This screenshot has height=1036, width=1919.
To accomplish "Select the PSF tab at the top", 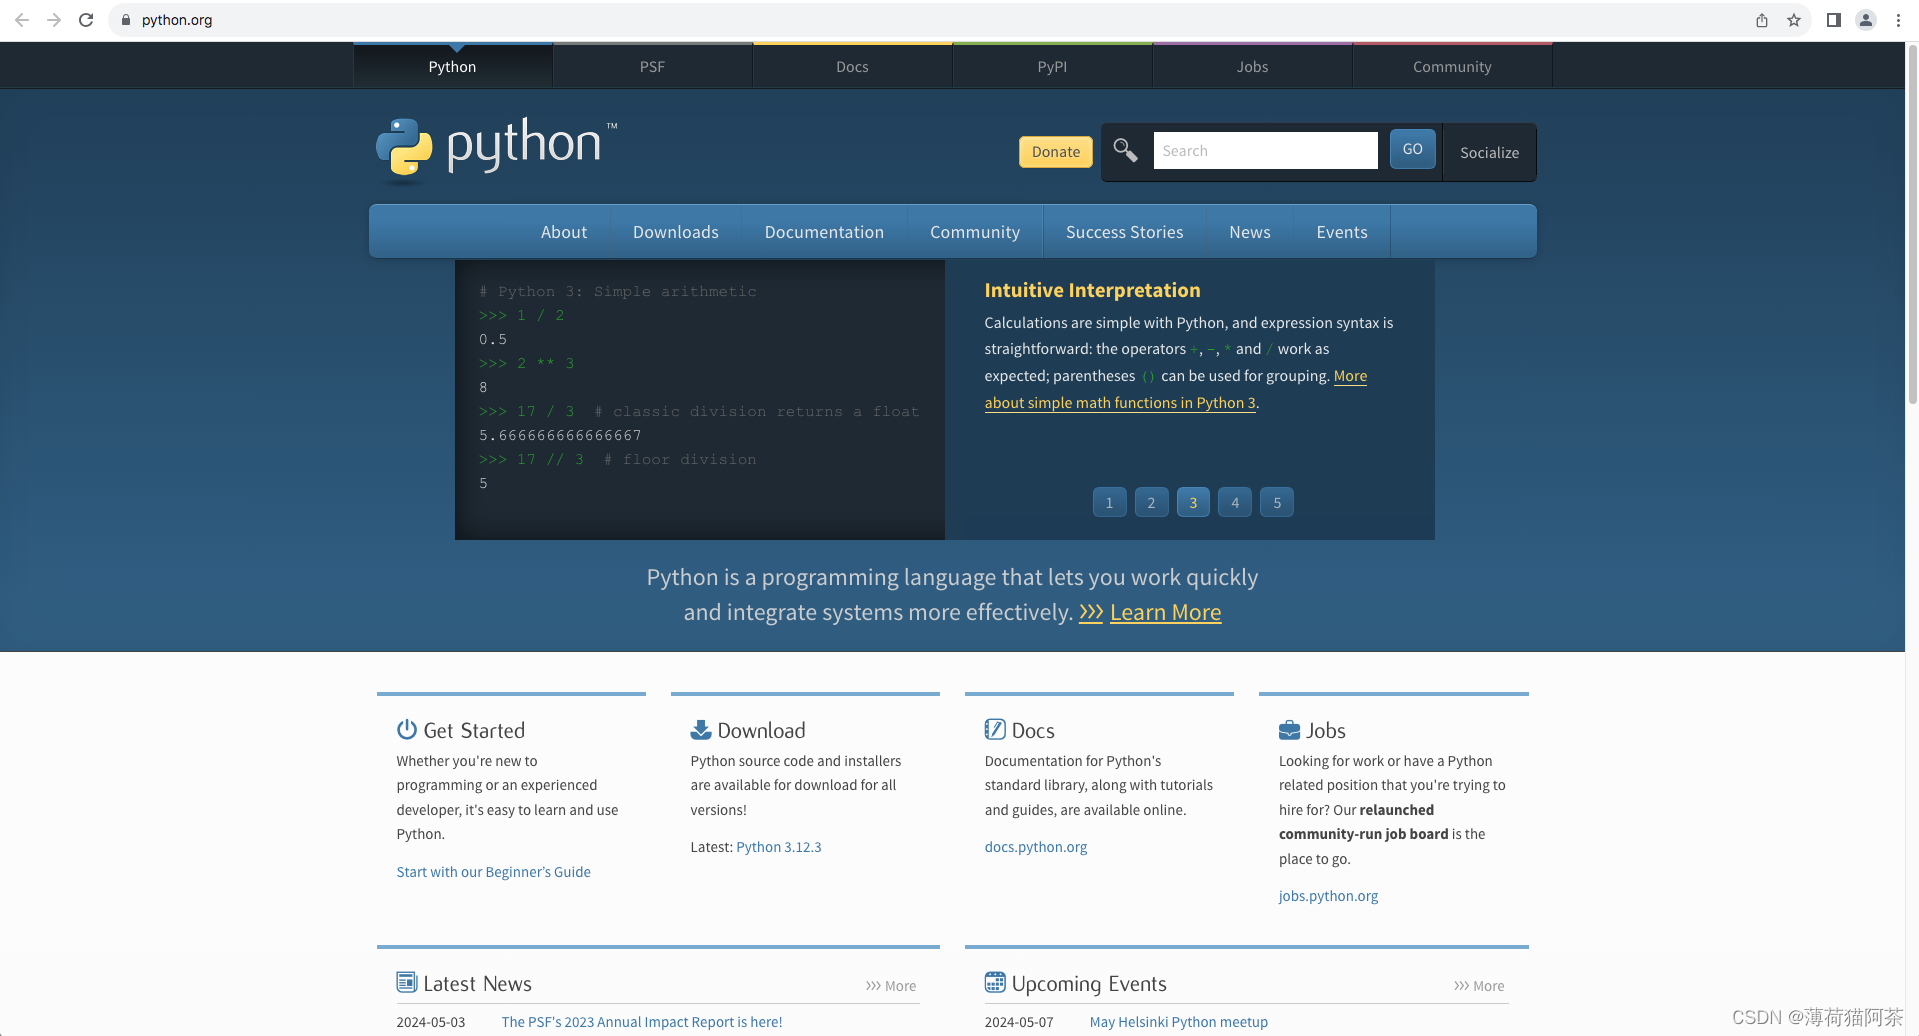I will coord(652,66).
